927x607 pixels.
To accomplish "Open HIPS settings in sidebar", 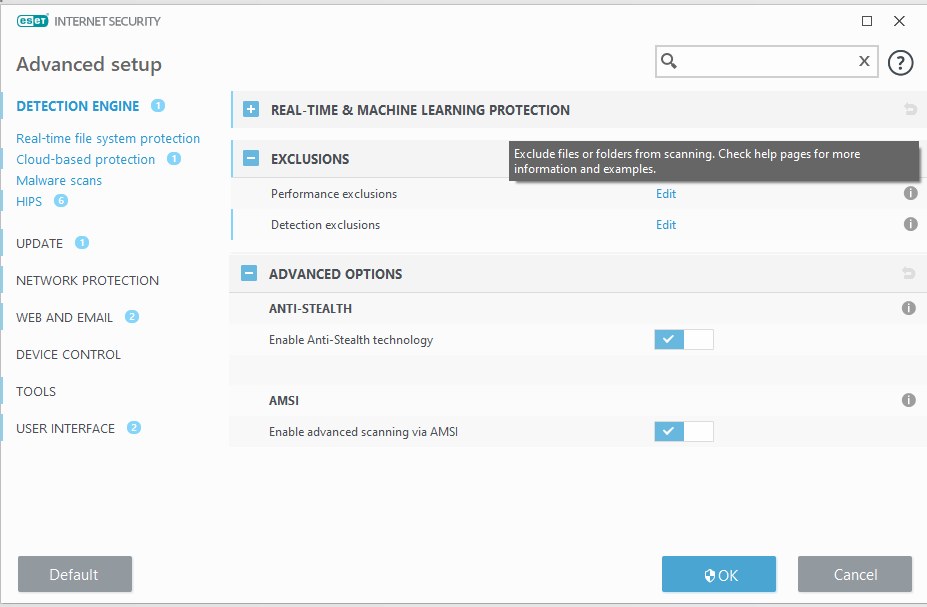I will (x=29, y=202).
